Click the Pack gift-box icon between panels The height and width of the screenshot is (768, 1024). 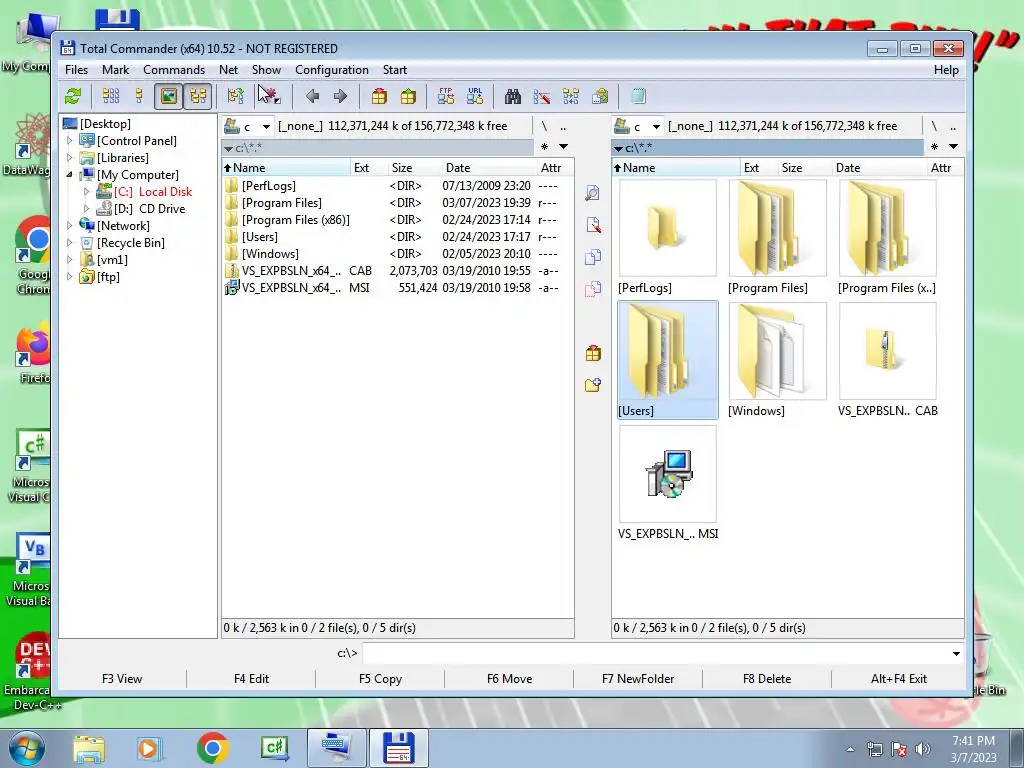click(x=593, y=353)
